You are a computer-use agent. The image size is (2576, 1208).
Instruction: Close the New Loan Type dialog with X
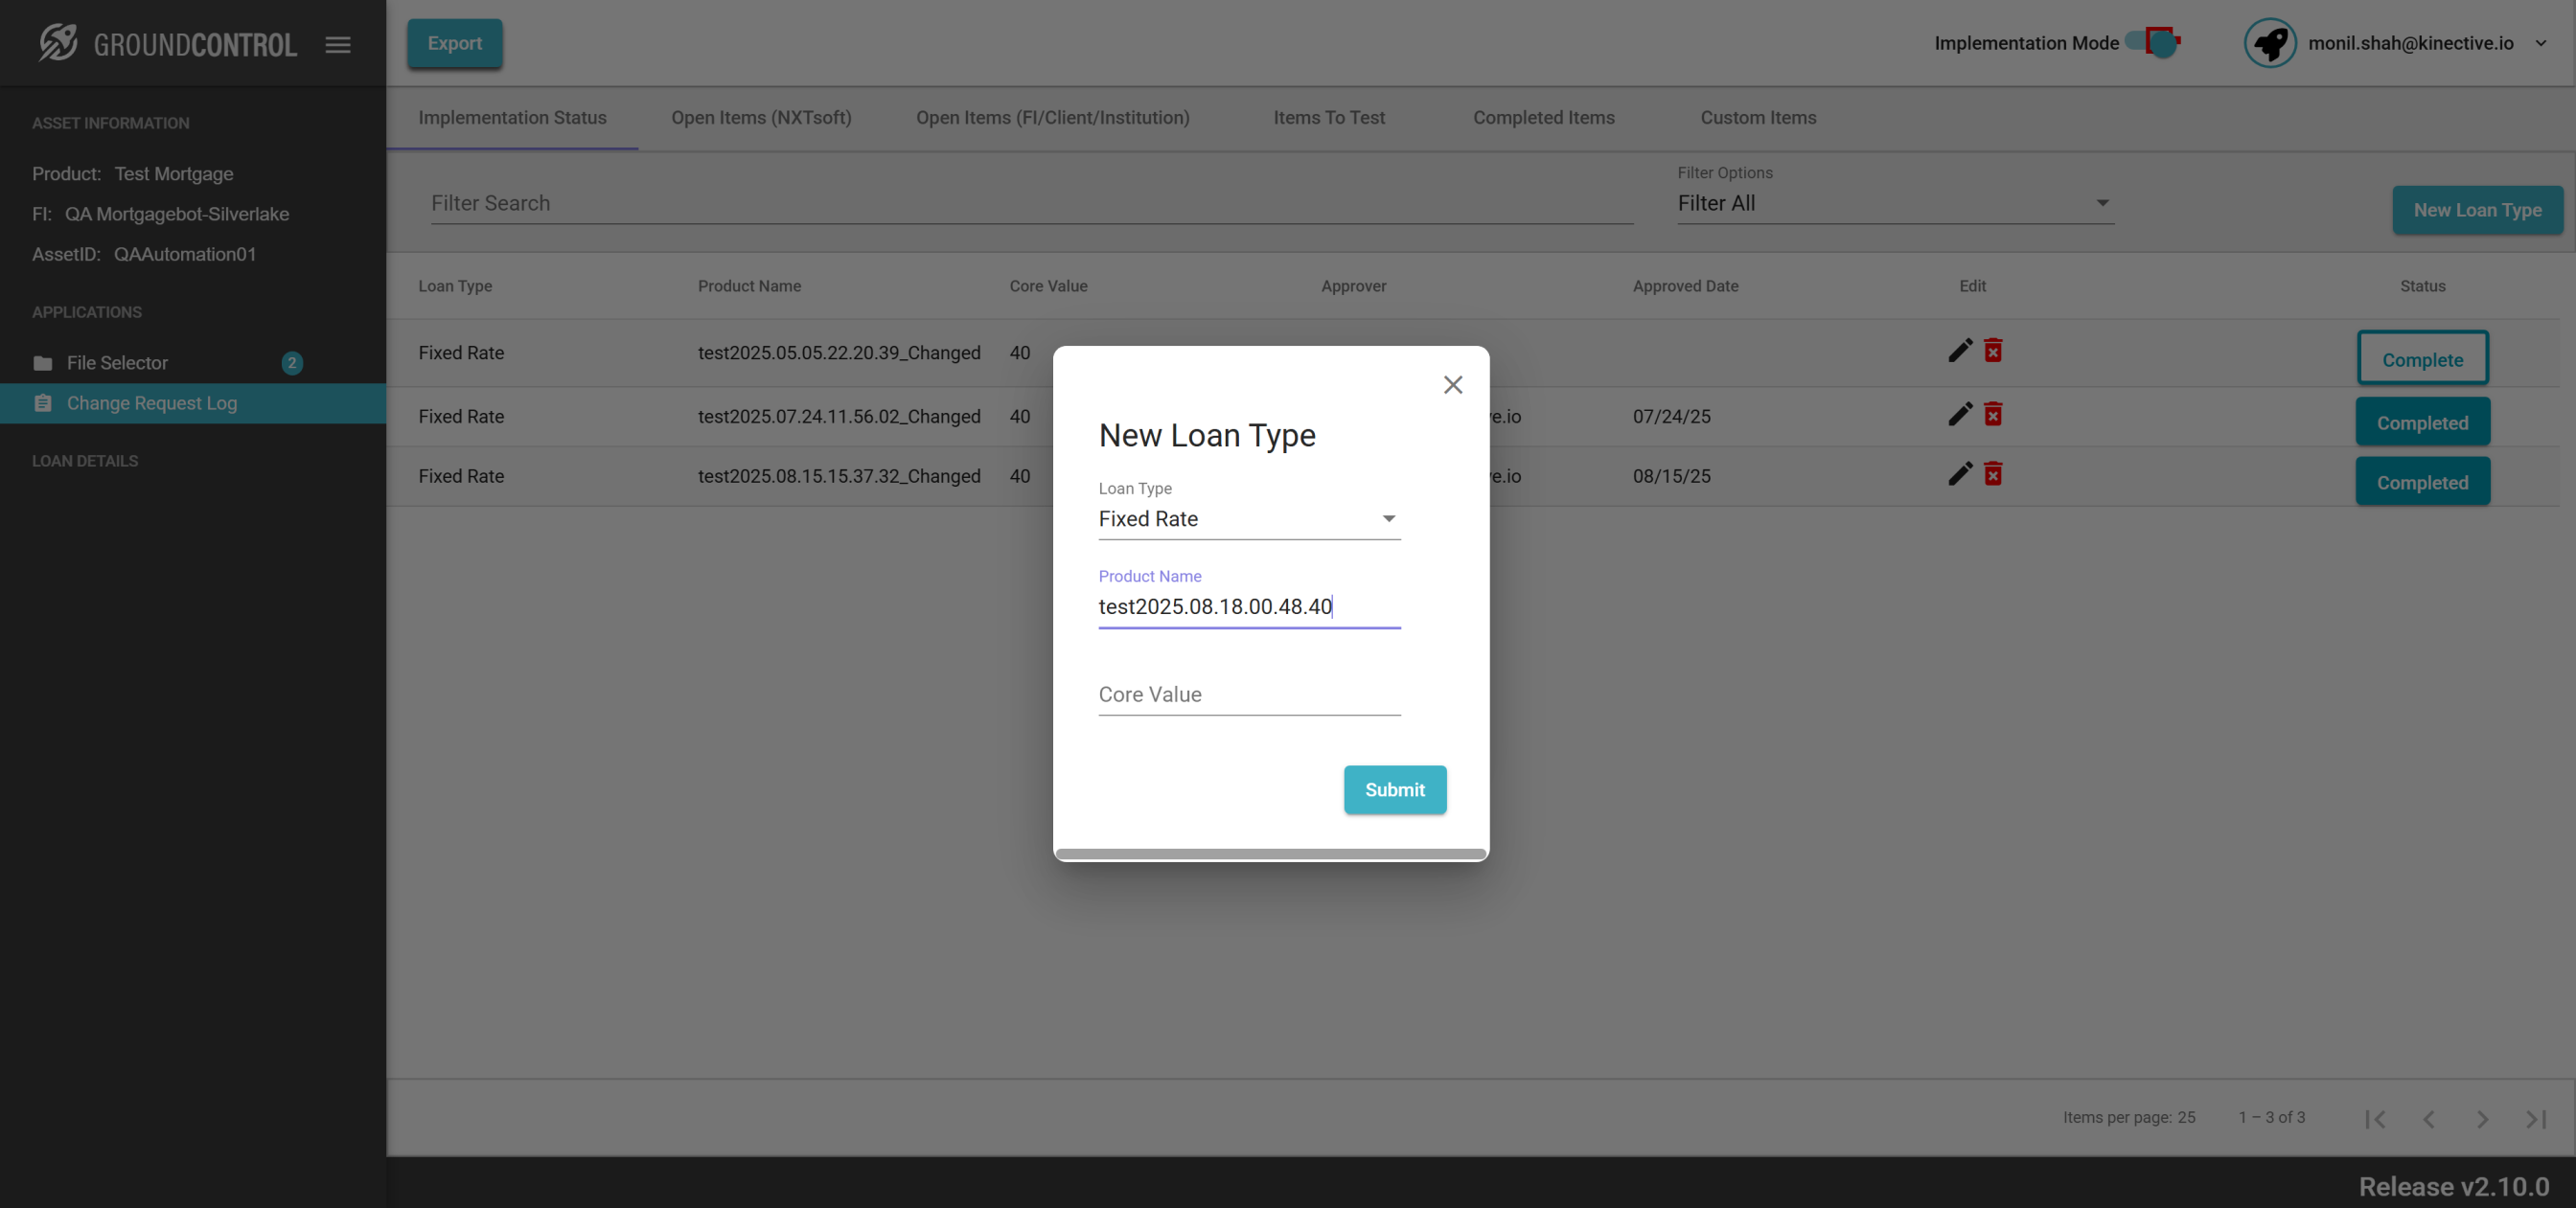pyautogui.click(x=1453, y=385)
